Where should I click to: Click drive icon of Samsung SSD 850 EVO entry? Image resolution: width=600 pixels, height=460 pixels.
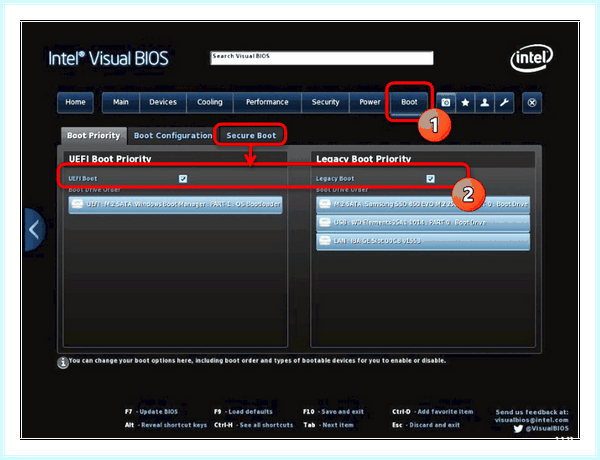[x=325, y=204]
